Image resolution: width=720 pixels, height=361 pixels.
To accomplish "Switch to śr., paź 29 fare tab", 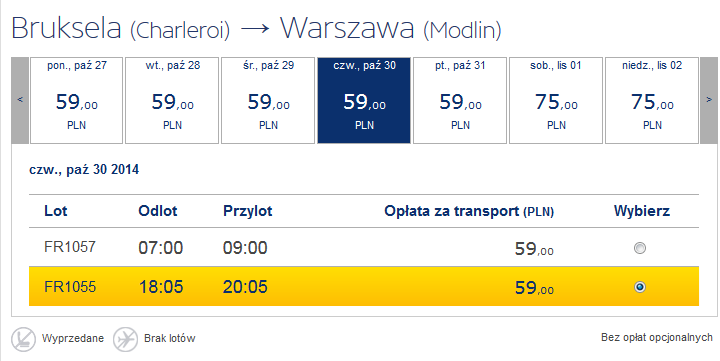I will click(x=268, y=100).
